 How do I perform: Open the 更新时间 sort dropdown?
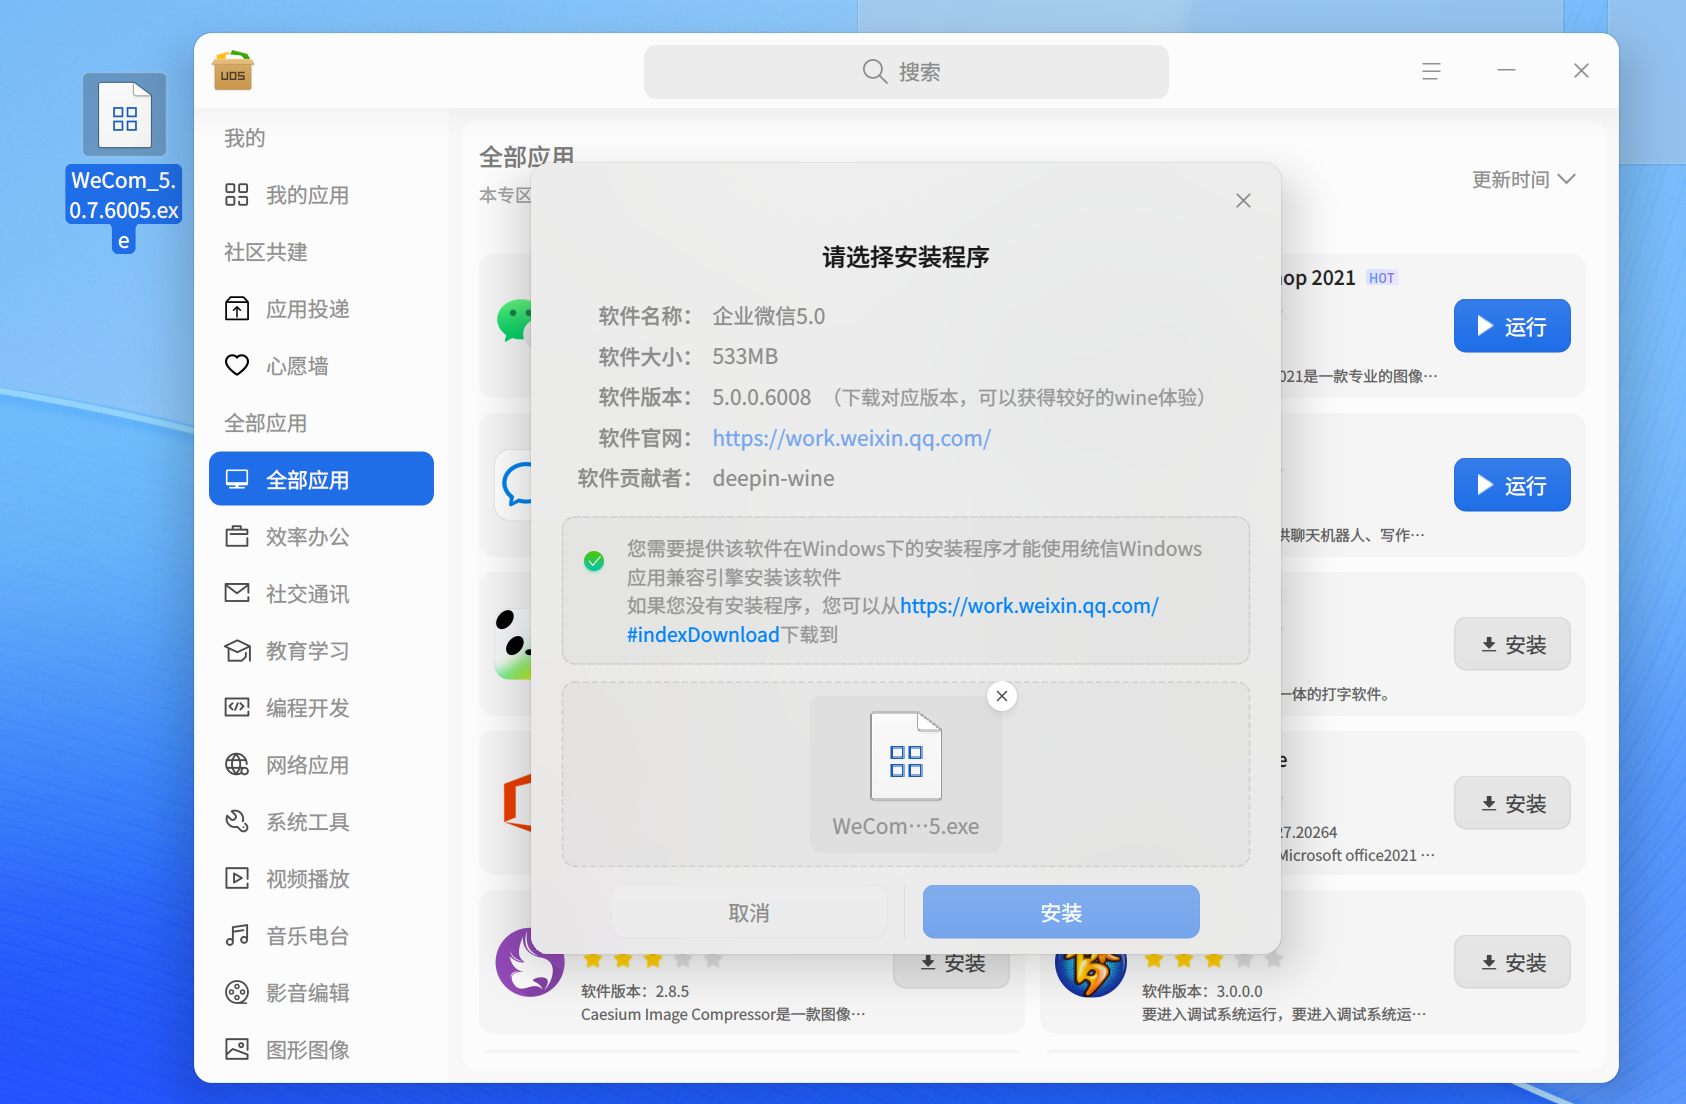[1523, 180]
